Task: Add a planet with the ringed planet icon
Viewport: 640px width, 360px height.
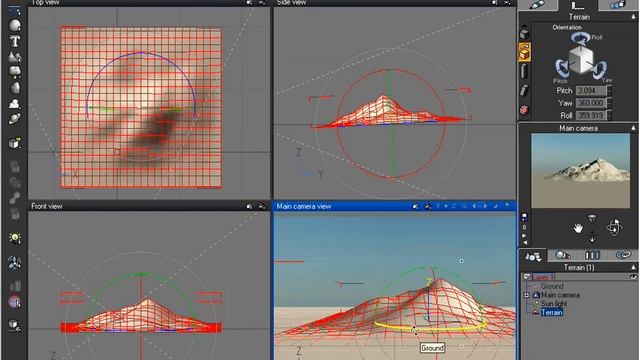Action: [x=15, y=119]
